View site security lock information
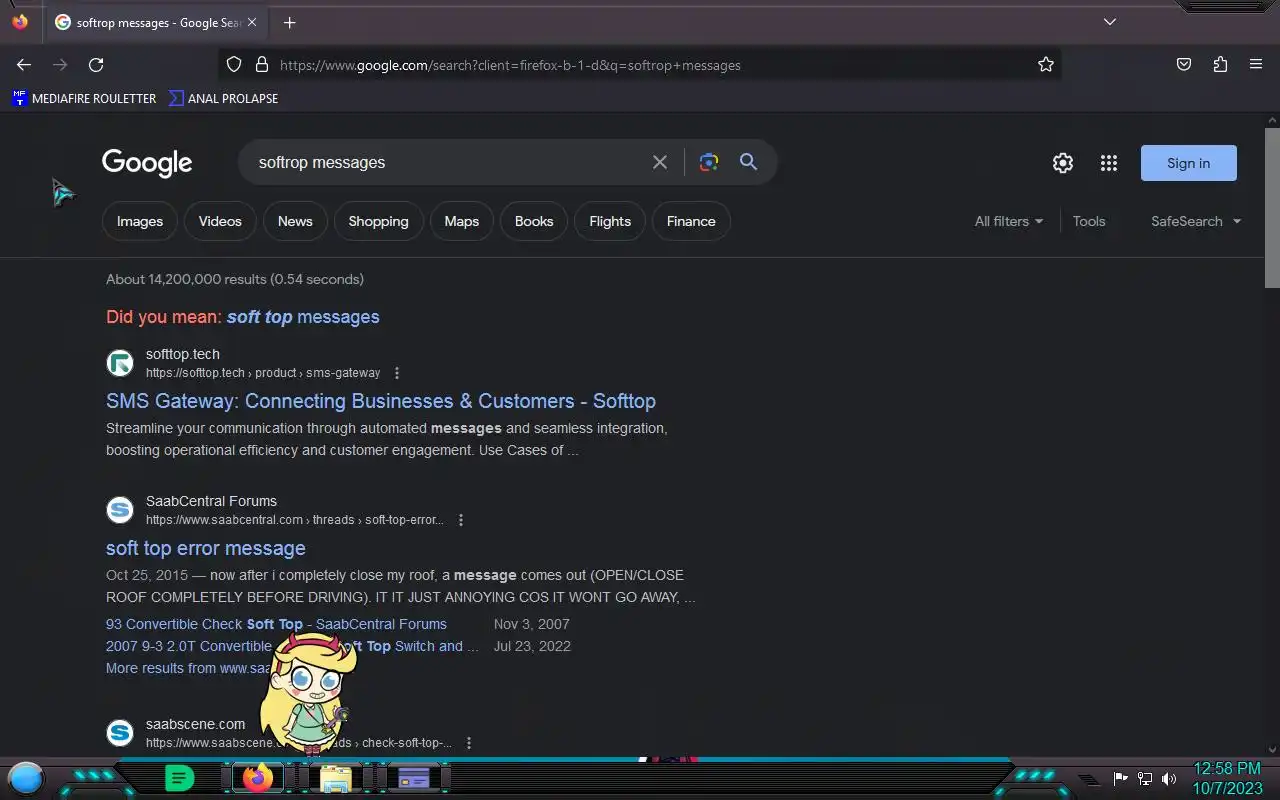 pos(262,65)
